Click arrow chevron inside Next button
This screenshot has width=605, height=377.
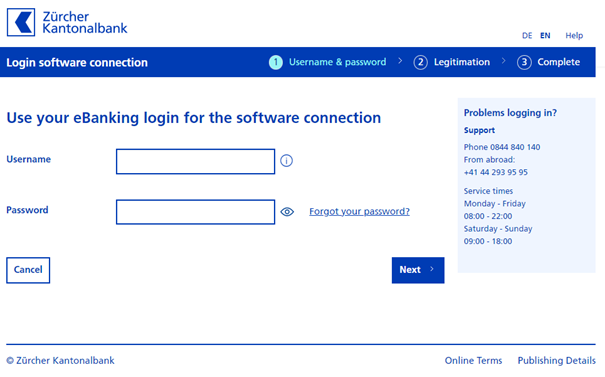[x=432, y=269]
